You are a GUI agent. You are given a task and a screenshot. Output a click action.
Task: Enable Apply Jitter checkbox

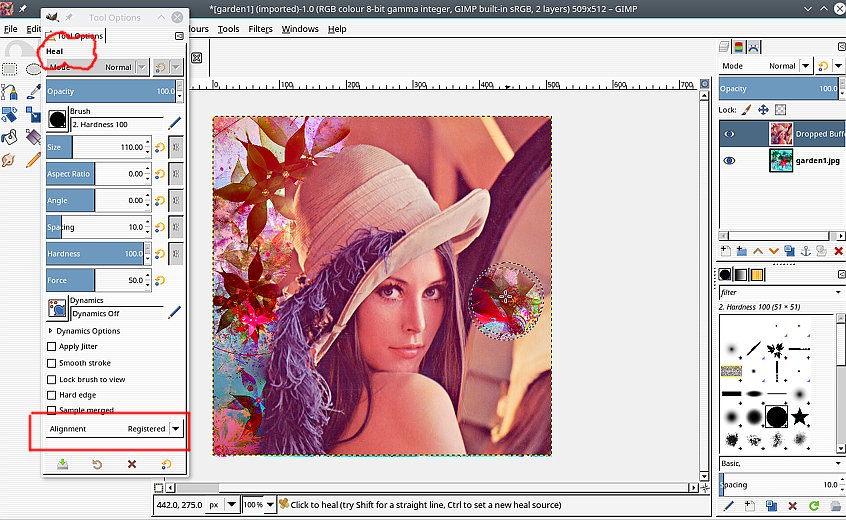pos(52,347)
